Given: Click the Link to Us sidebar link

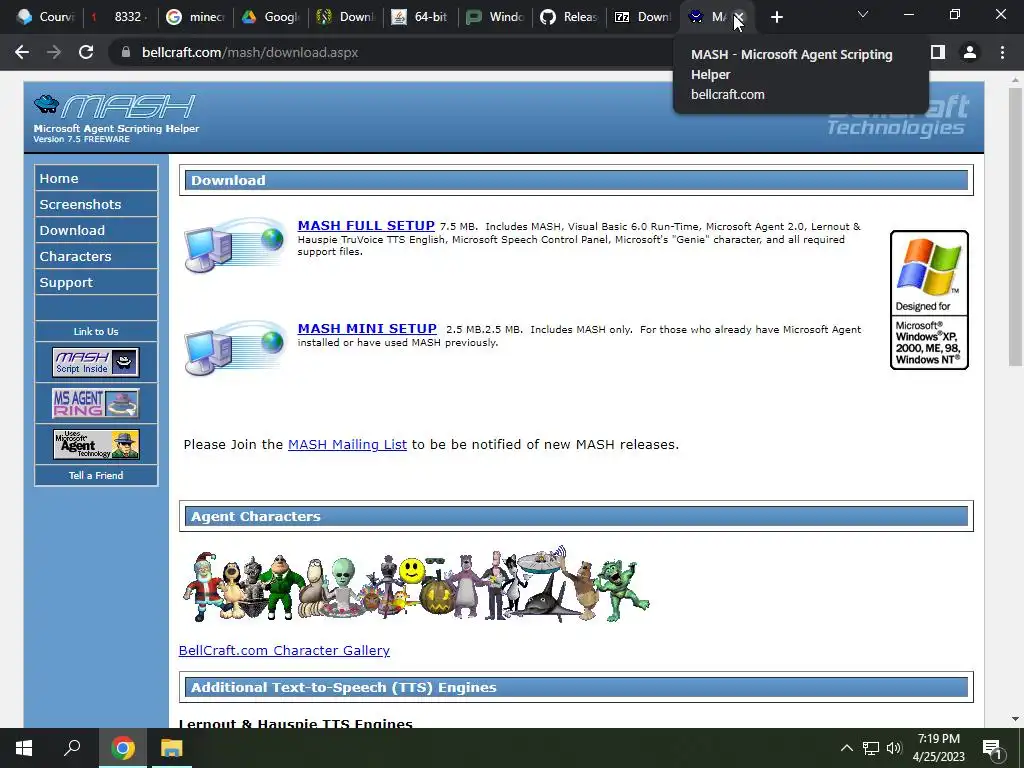Looking at the screenshot, I should pos(96,332).
